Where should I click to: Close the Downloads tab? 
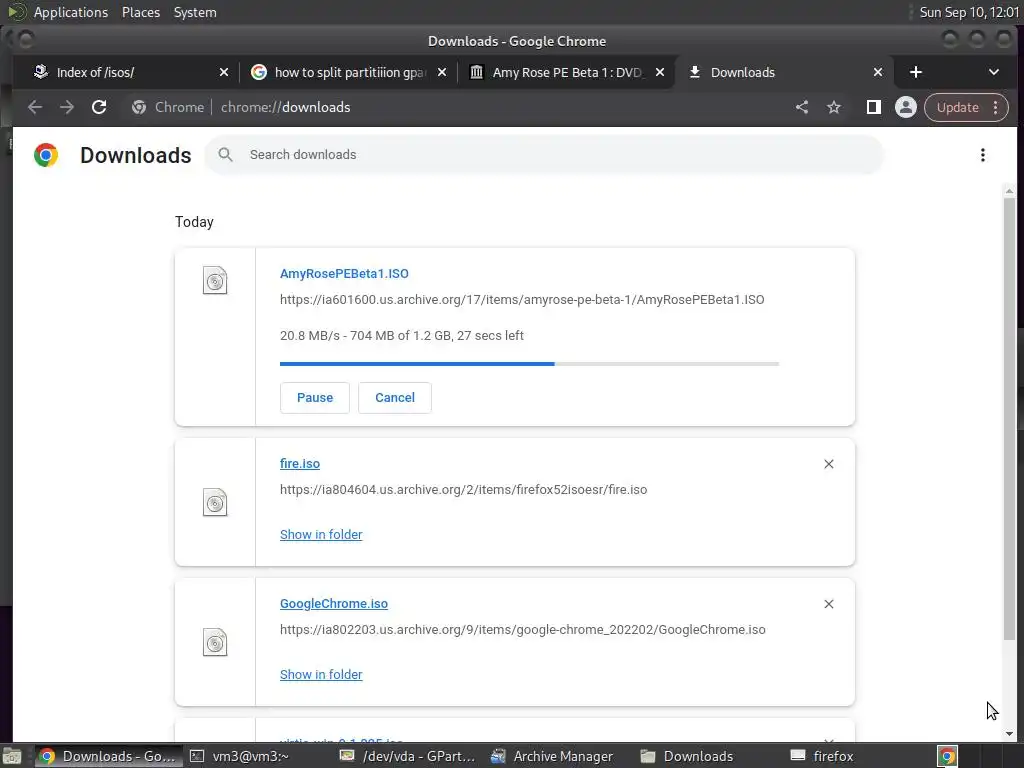[x=878, y=72]
